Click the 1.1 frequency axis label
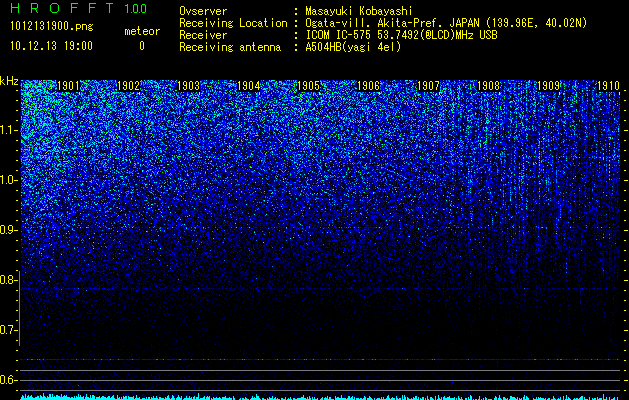This screenshot has height=400, width=629. point(8,130)
